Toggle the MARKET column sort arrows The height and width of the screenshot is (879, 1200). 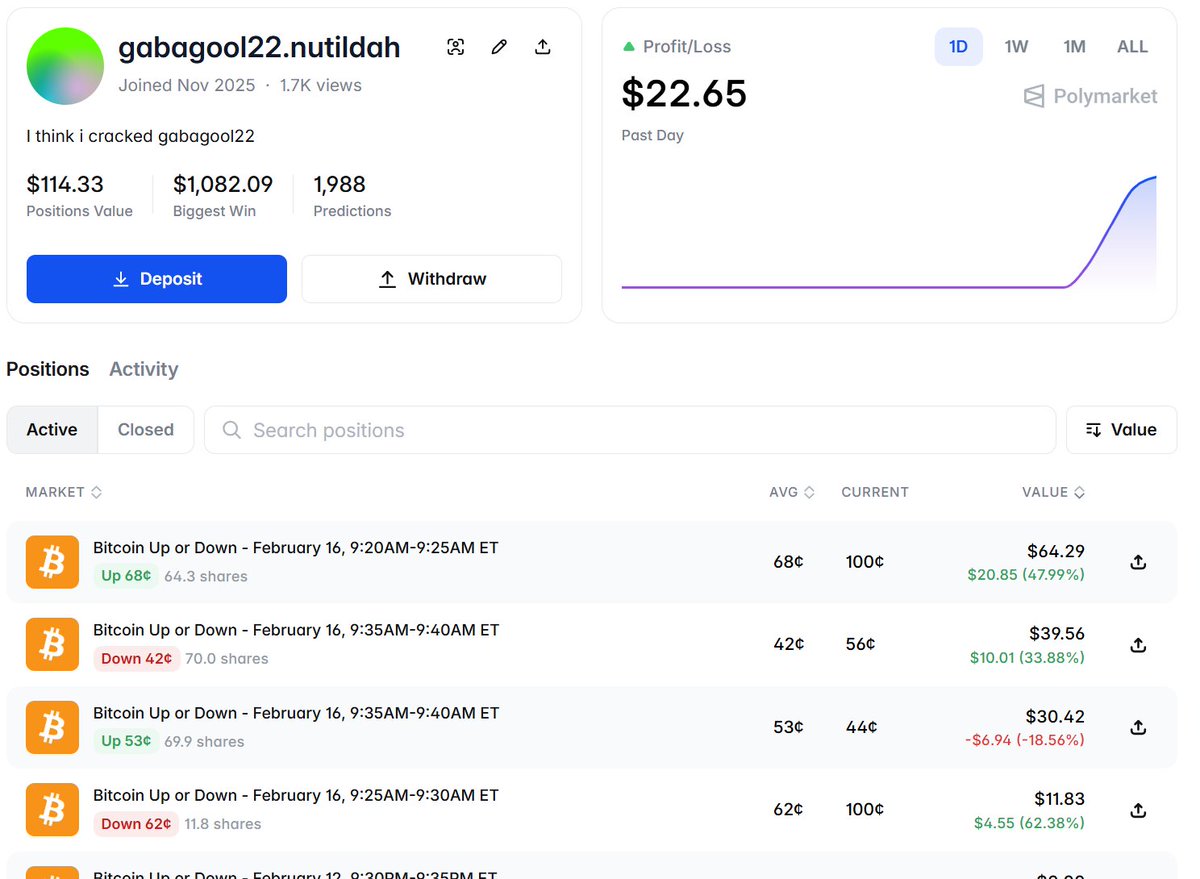pos(96,492)
